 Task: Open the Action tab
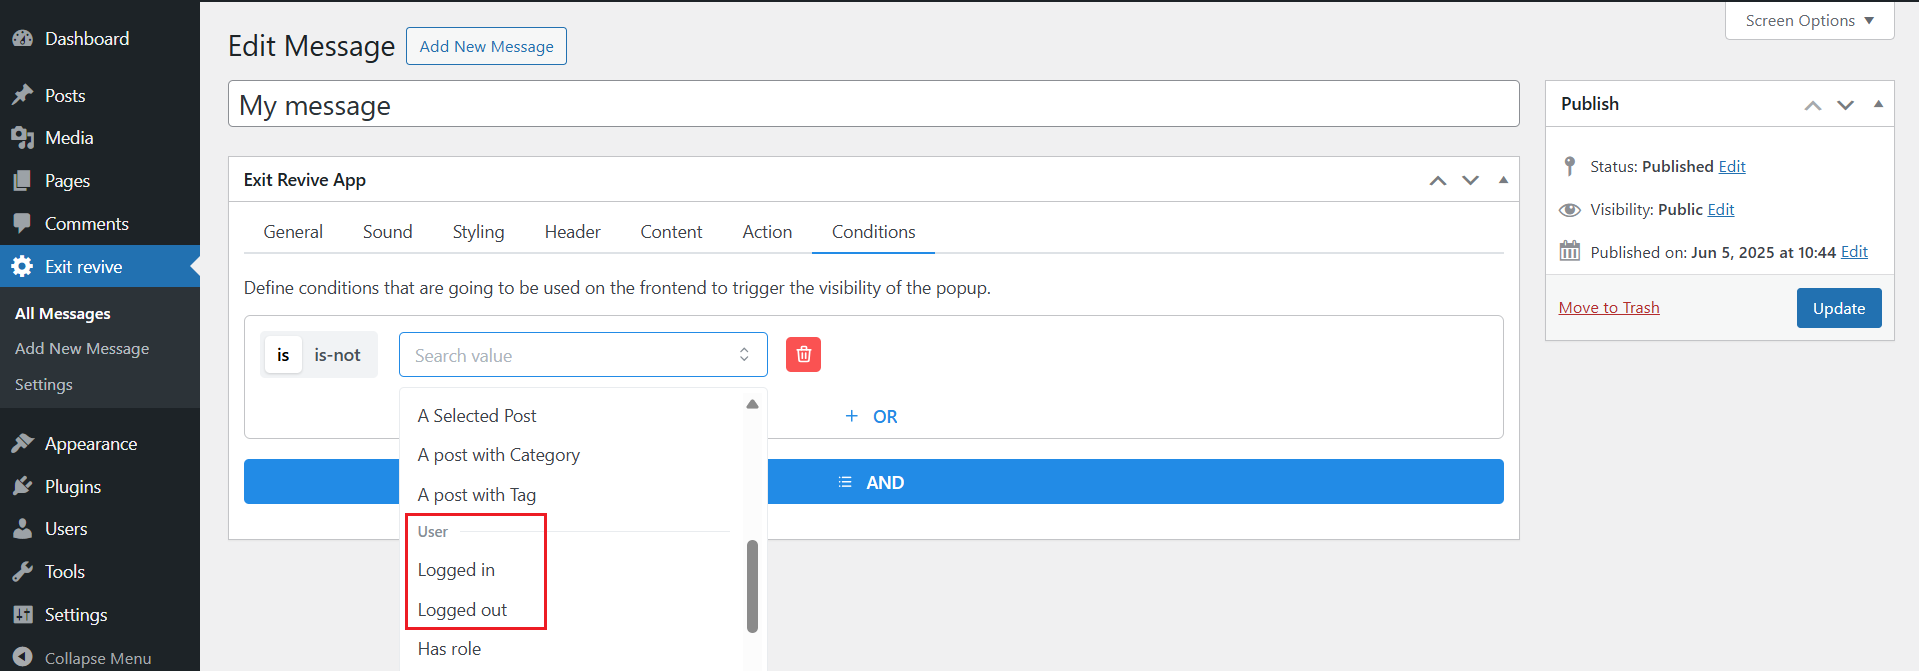[767, 232]
